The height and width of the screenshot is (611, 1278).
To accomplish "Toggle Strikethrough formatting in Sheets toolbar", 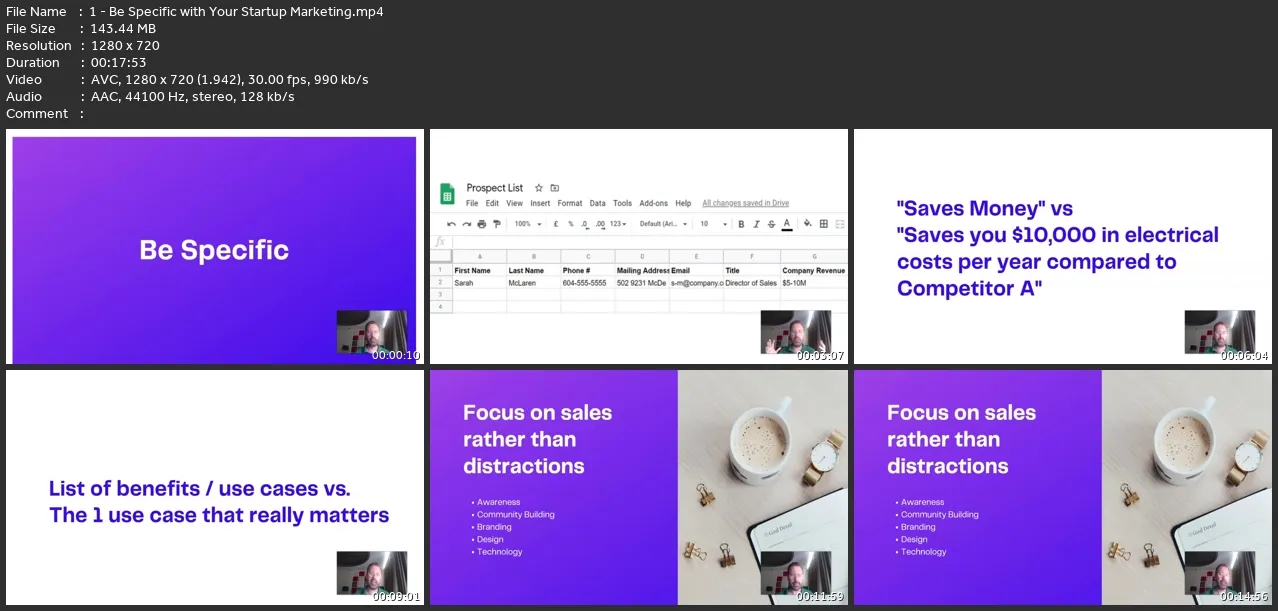I will (x=771, y=224).
